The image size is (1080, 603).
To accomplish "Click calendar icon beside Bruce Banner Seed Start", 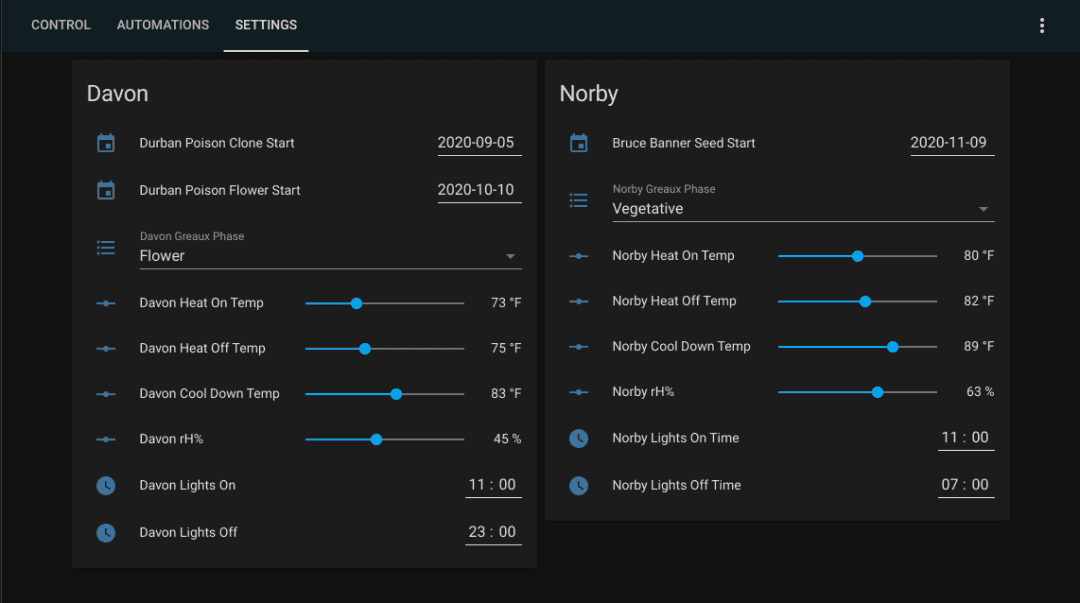I will [x=579, y=143].
